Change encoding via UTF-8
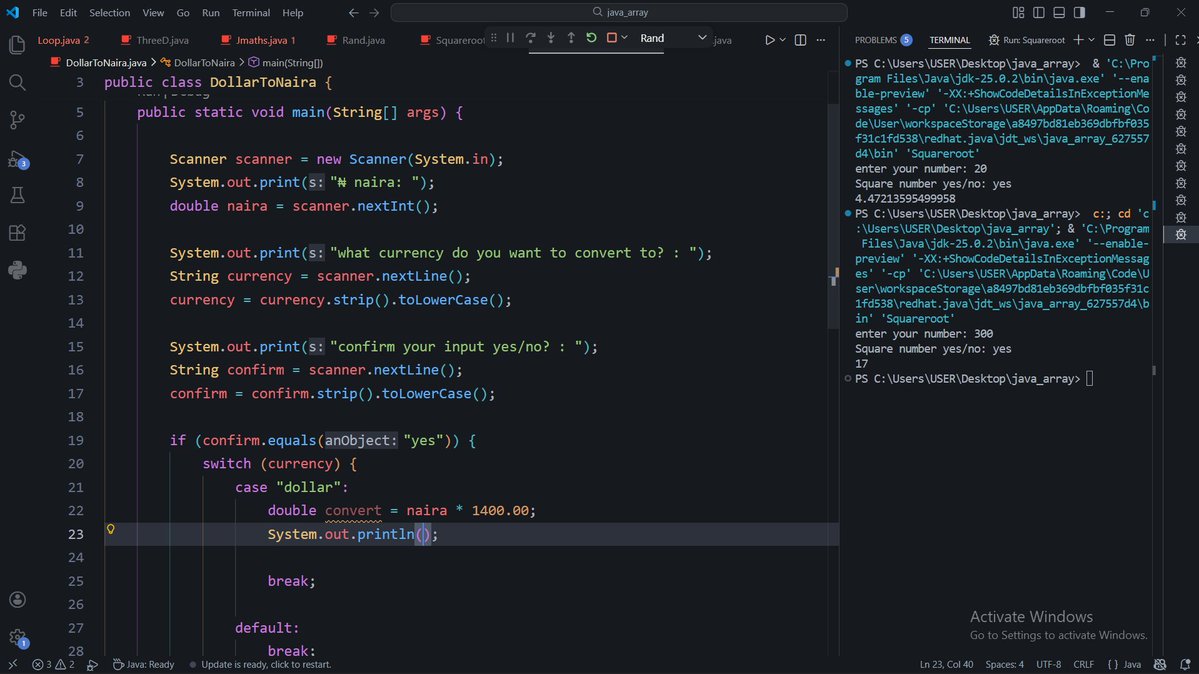Image resolution: width=1199 pixels, height=674 pixels. coord(1048,664)
